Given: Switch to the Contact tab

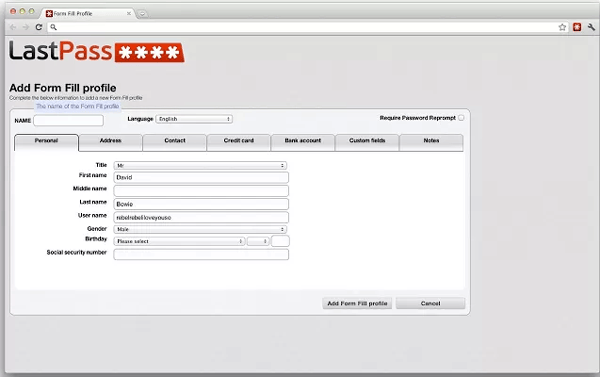Looking at the screenshot, I should coord(174,142).
